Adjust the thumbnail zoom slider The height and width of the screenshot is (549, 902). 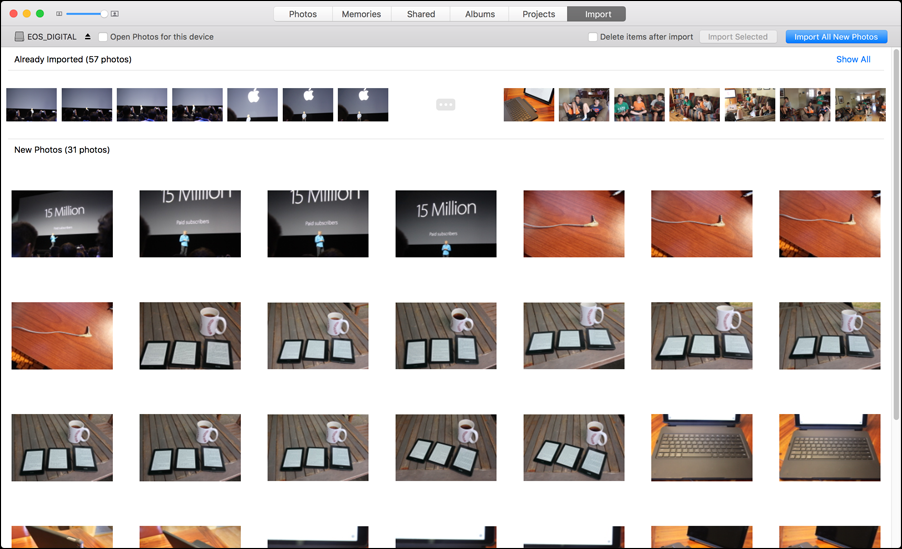pos(86,14)
